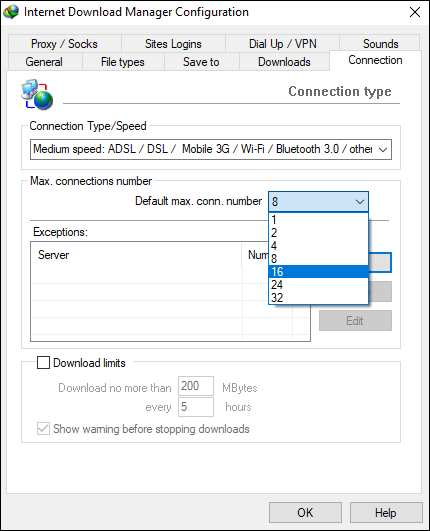430x531 pixels.
Task: Click the Edit exception button
Action: click(x=355, y=320)
